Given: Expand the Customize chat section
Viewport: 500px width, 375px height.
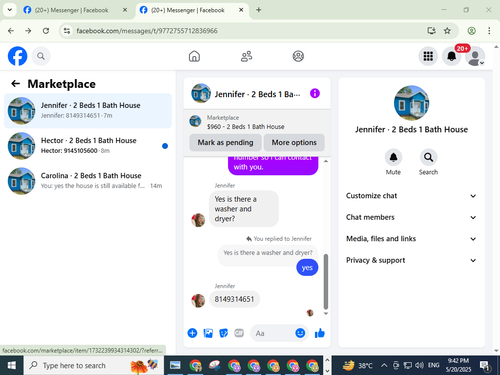Looking at the screenshot, I should 411,196.
